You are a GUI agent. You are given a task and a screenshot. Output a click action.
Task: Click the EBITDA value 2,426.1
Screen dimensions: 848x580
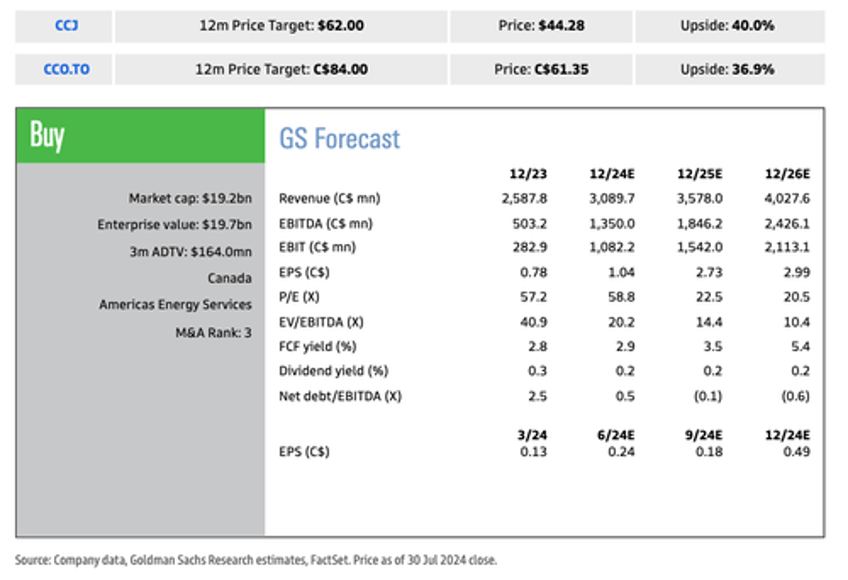point(787,223)
